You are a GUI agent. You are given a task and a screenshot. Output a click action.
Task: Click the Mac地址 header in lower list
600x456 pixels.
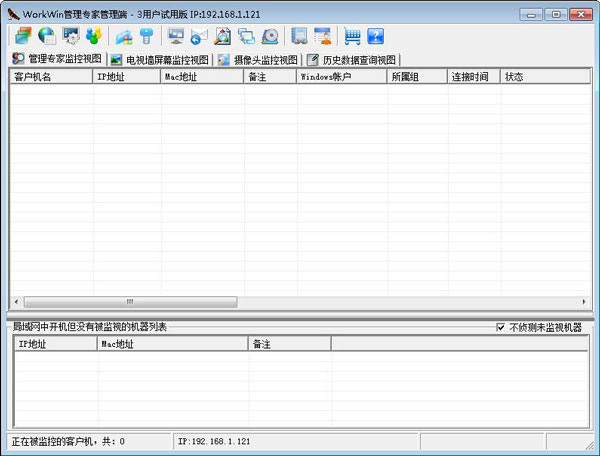click(x=172, y=343)
